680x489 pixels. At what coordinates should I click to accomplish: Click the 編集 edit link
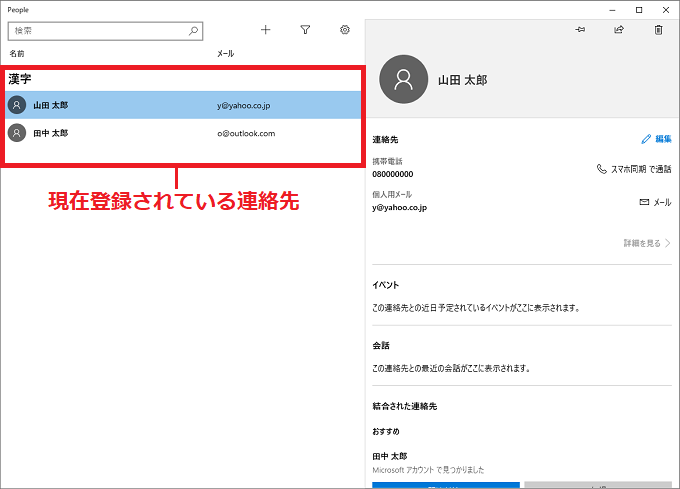coord(663,139)
